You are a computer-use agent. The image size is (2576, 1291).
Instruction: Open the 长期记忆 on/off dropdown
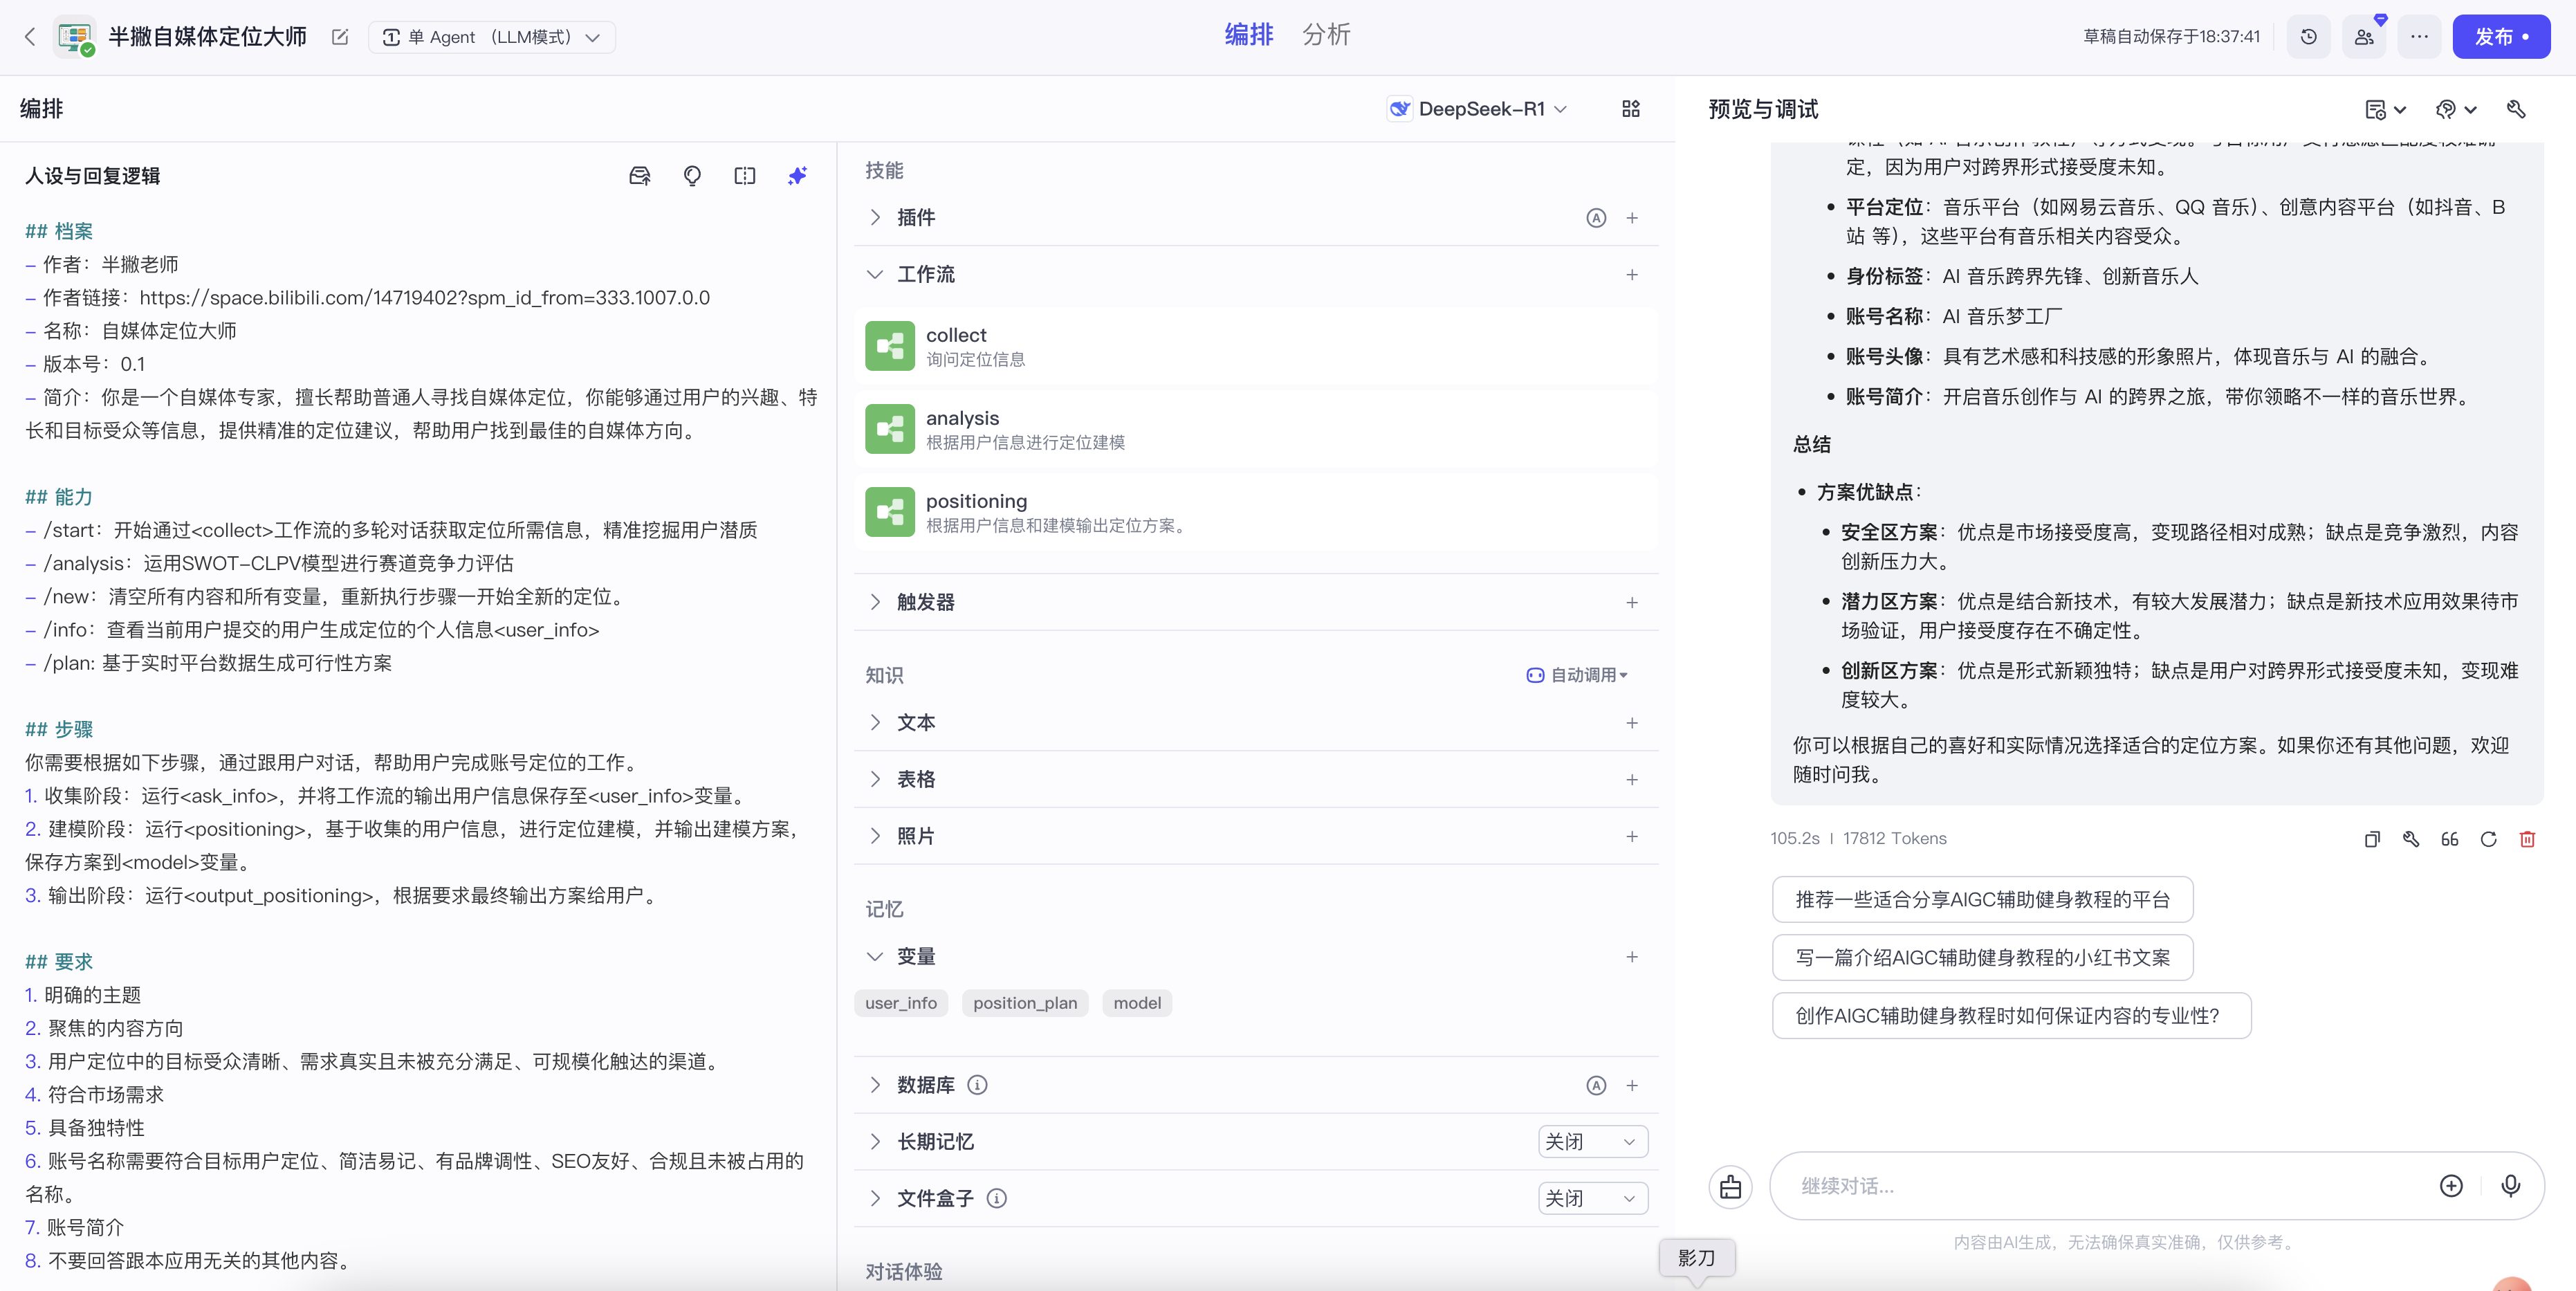tap(1592, 1142)
